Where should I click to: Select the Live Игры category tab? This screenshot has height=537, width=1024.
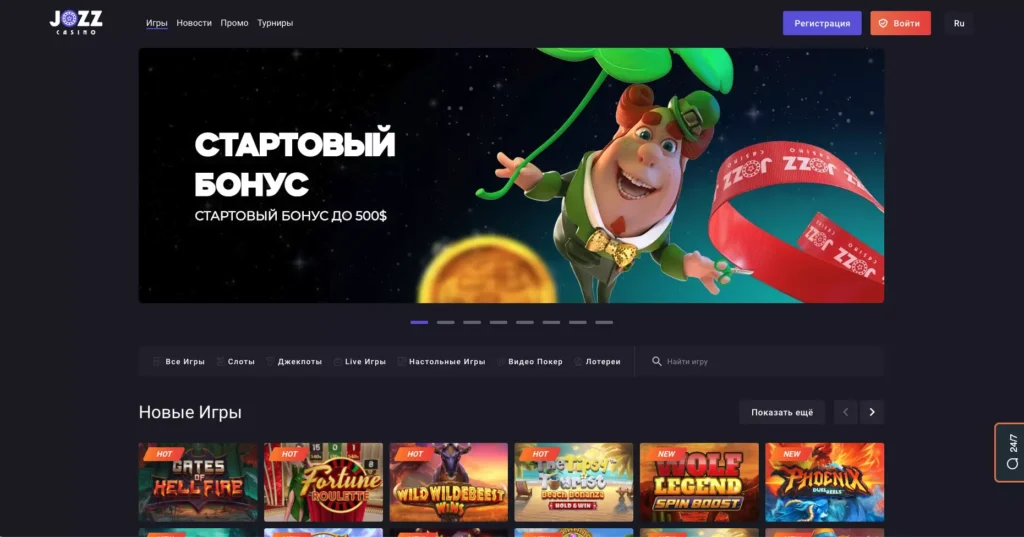[360, 361]
